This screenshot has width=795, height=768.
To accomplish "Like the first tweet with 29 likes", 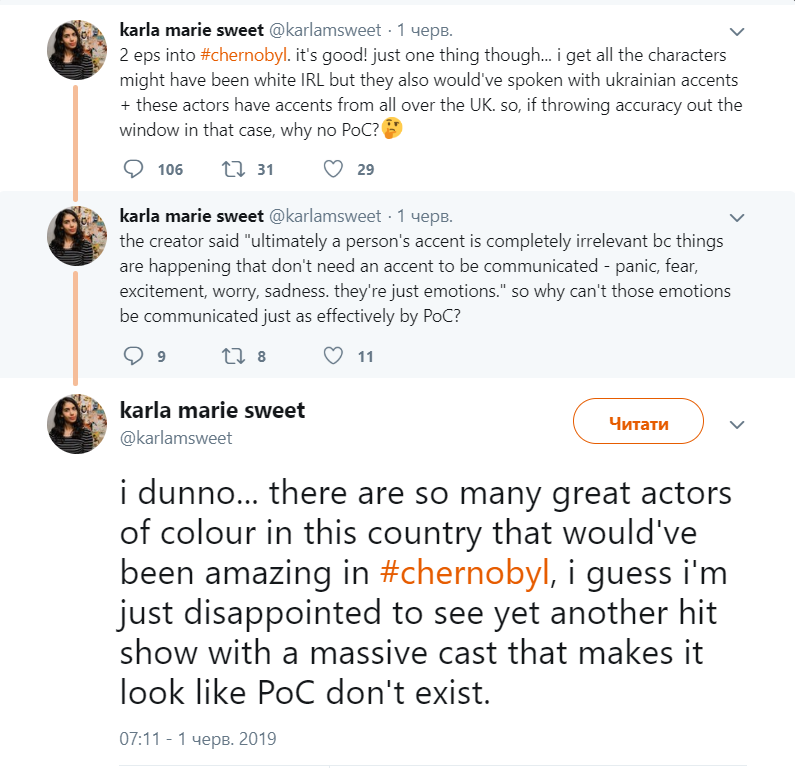I will (x=333, y=169).
